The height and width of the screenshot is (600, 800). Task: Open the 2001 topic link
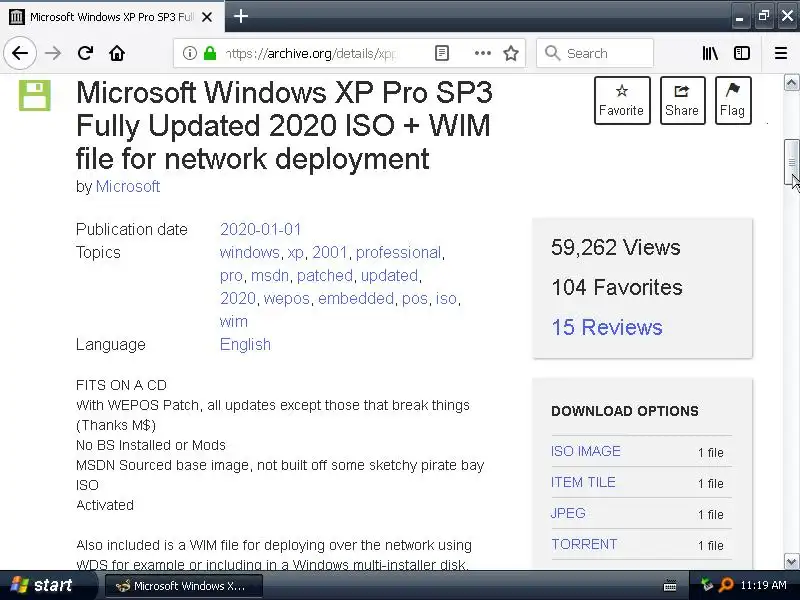point(330,253)
